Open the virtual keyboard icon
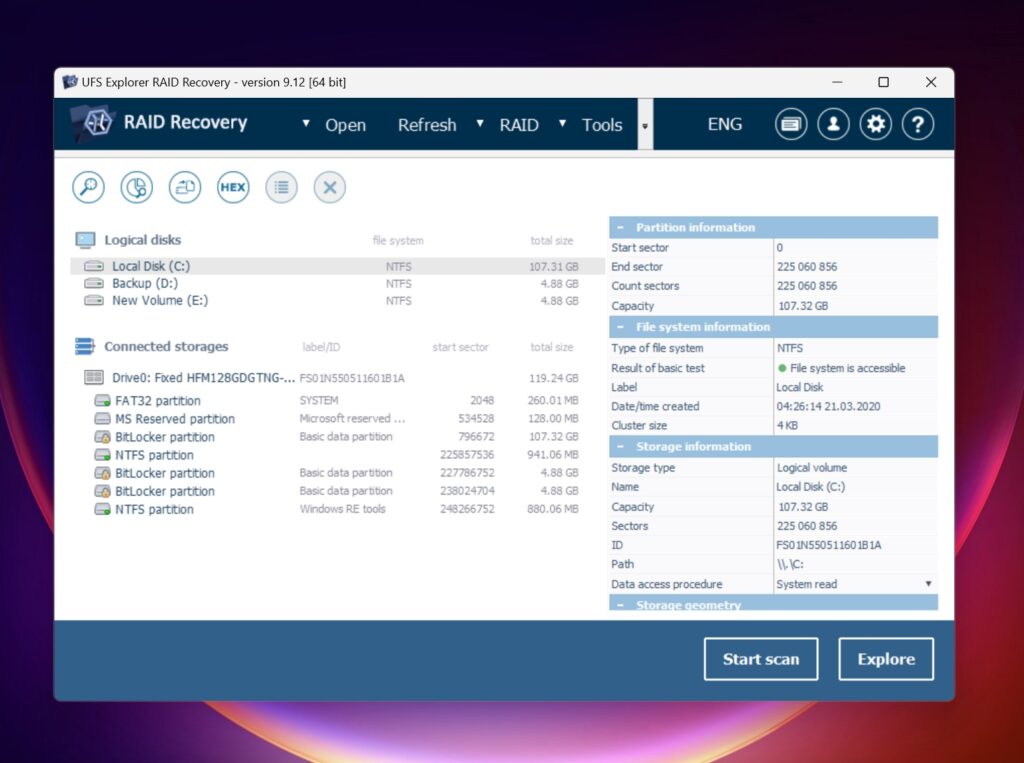Viewport: 1024px width, 763px height. [x=791, y=123]
